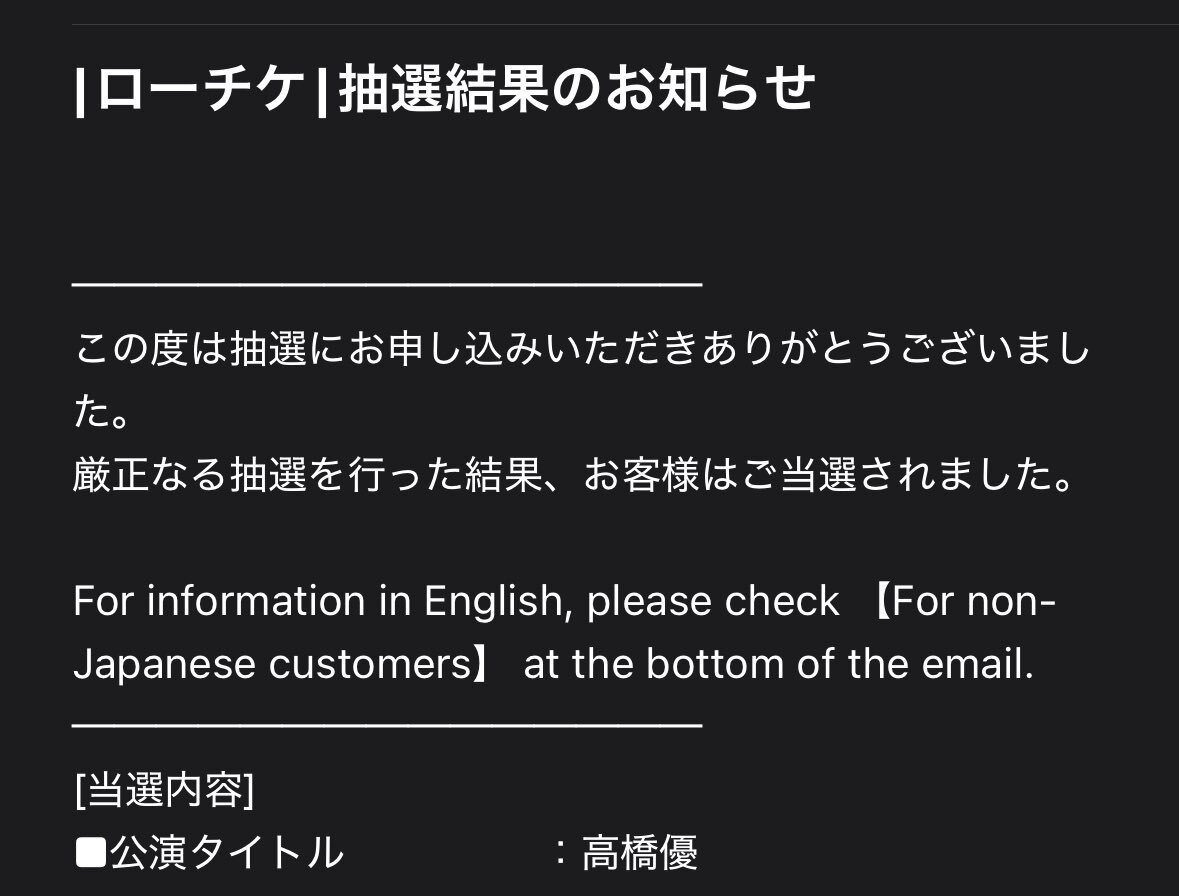The image size is (1179, 896).
Task: Click the word English in the message
Action: 493,601
